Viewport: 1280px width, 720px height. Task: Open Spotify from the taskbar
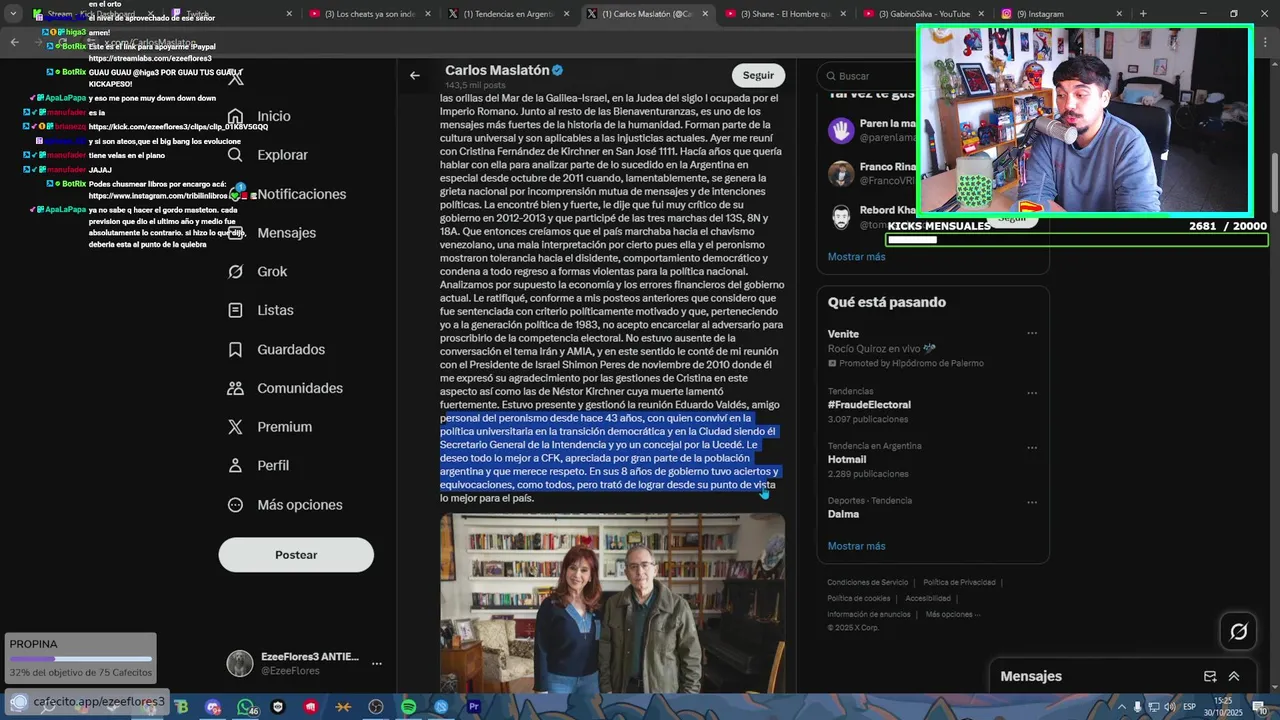409,707
